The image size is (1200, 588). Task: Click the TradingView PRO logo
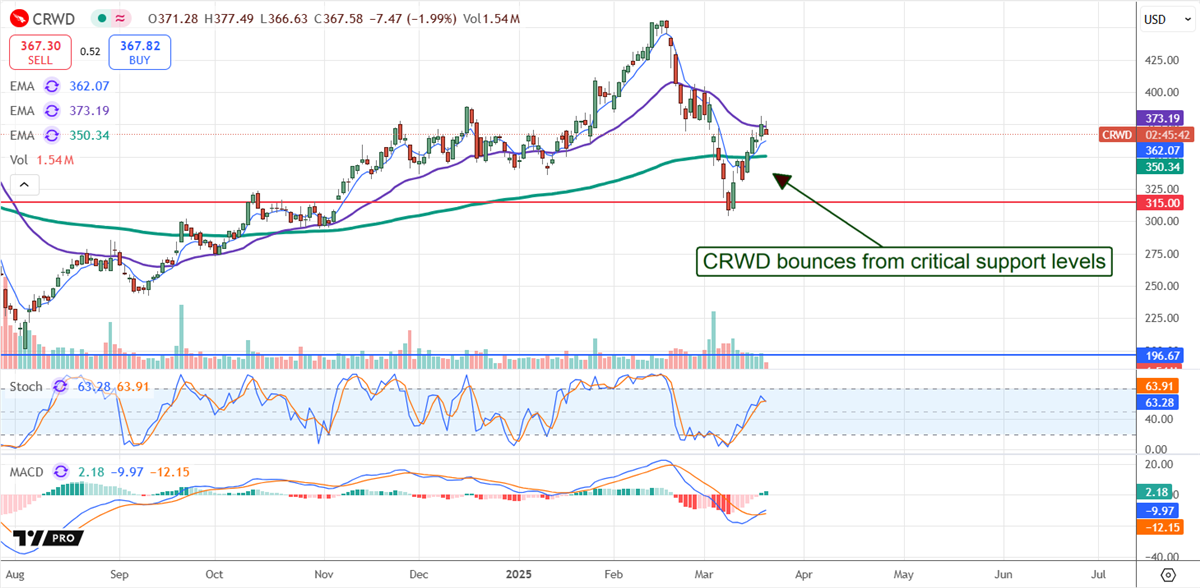point(50,537)
